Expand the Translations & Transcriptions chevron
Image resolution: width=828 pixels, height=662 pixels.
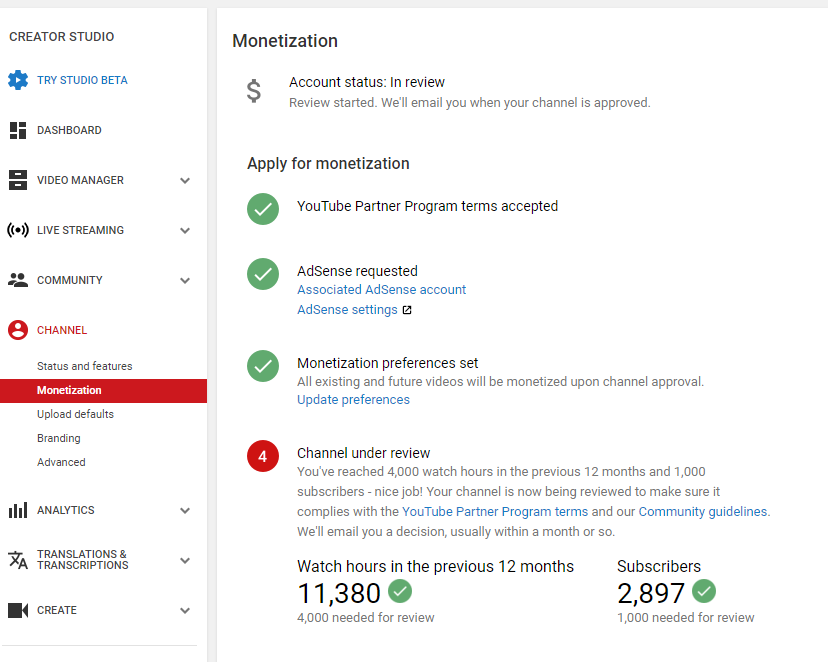pos(185,561)
